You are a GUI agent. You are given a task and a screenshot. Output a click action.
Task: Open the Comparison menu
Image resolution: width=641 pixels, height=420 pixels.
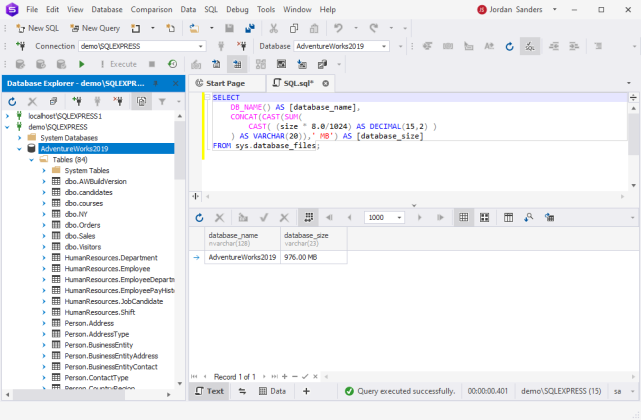(150, 9)
